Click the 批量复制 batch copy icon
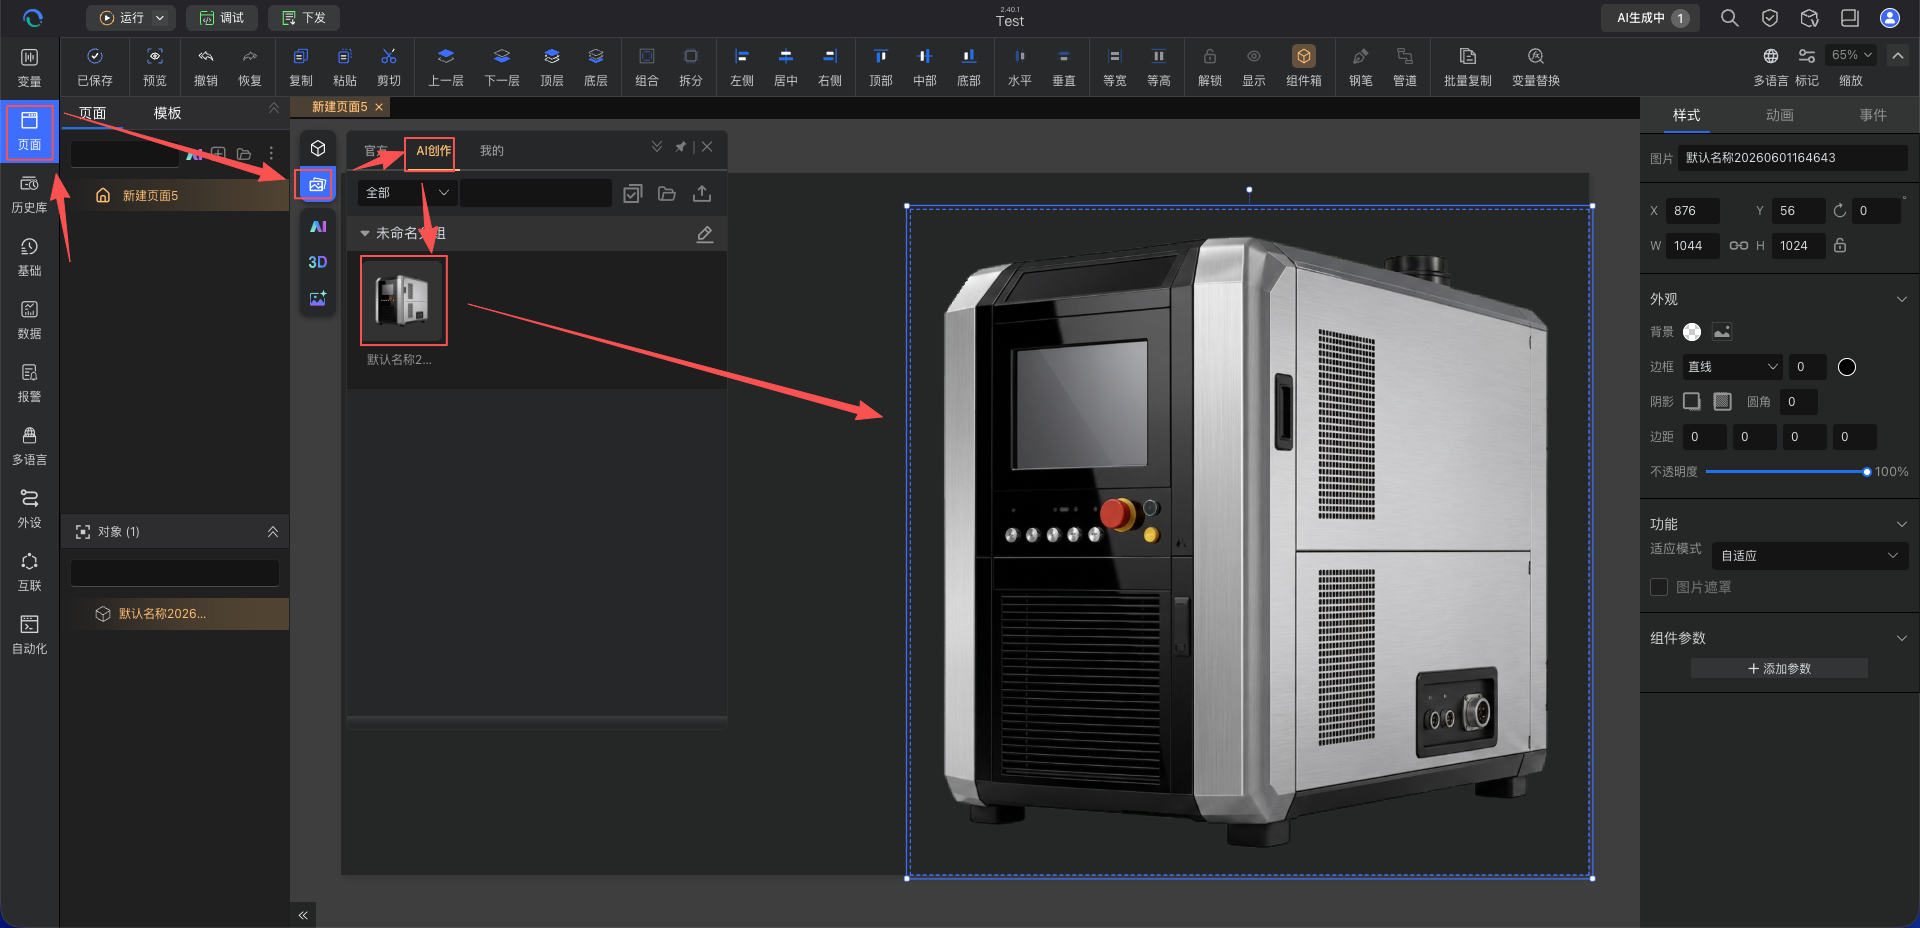 click(x=1467, y=66)
